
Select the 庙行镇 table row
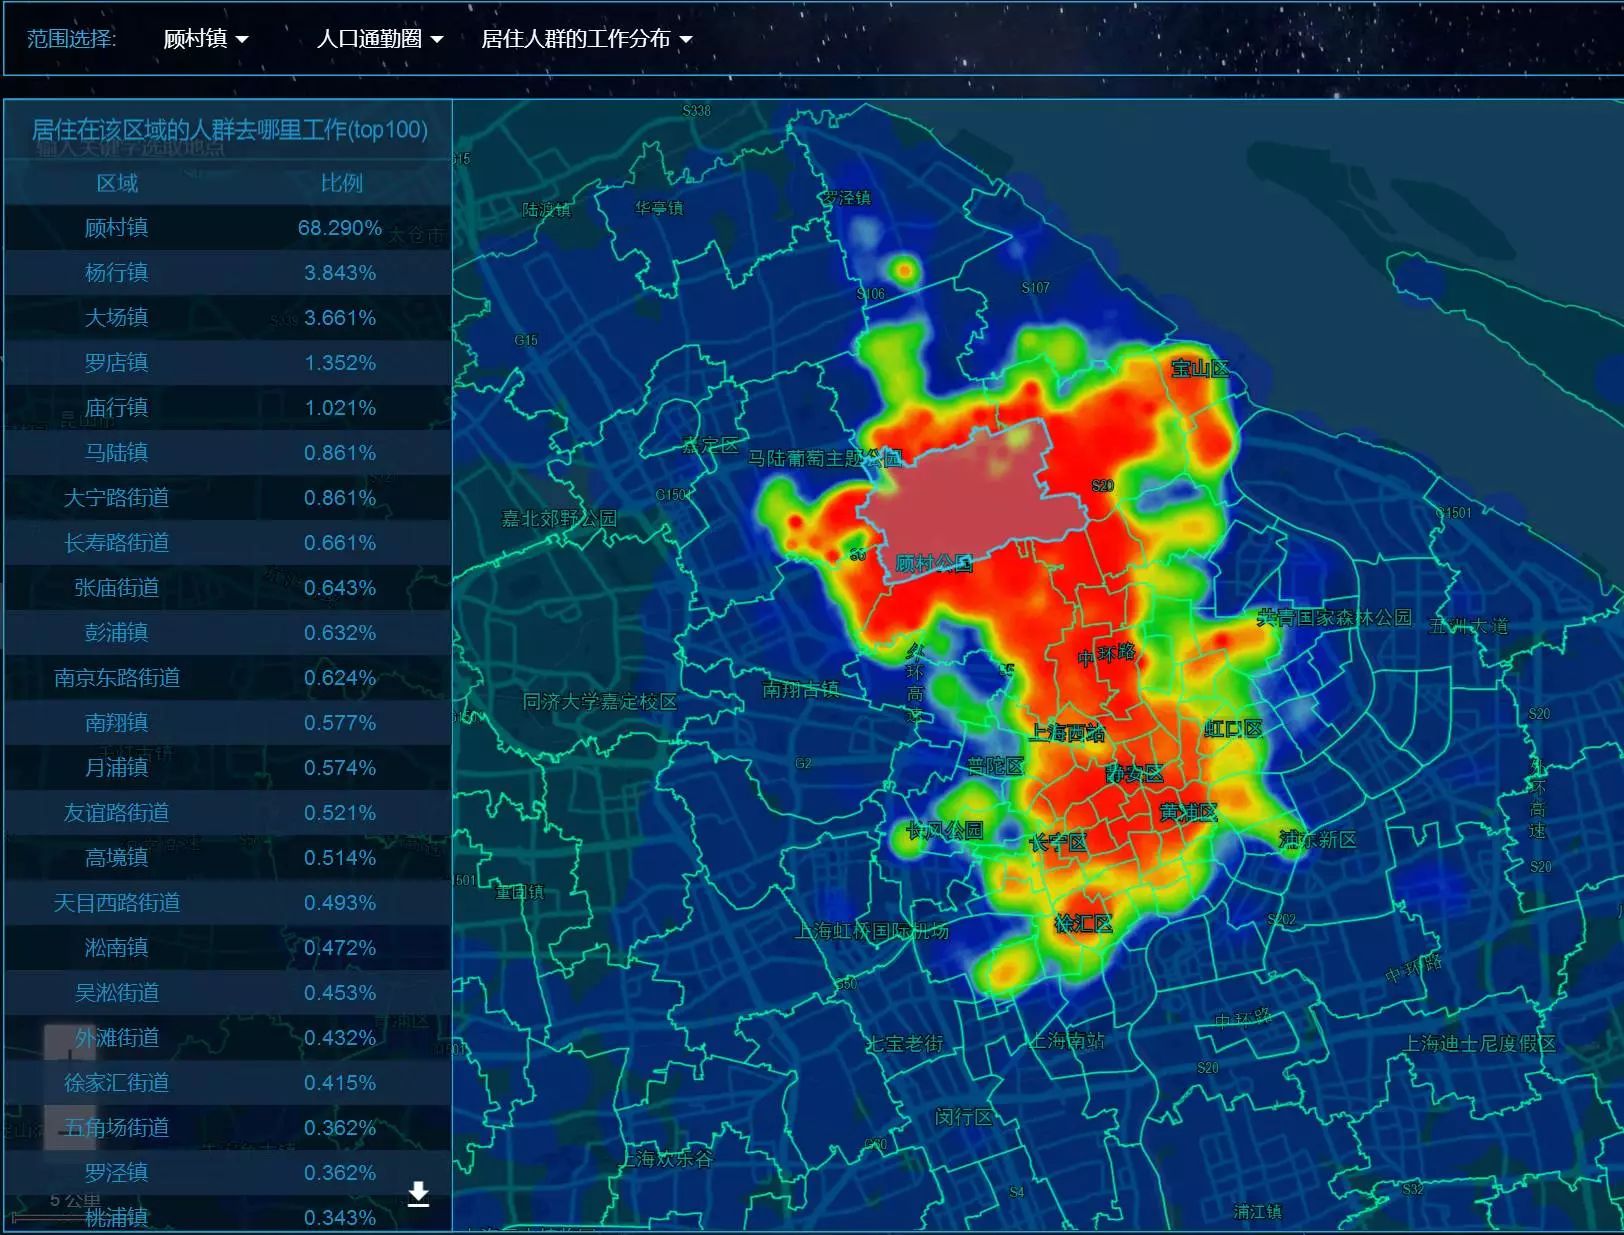pos(228,408)
